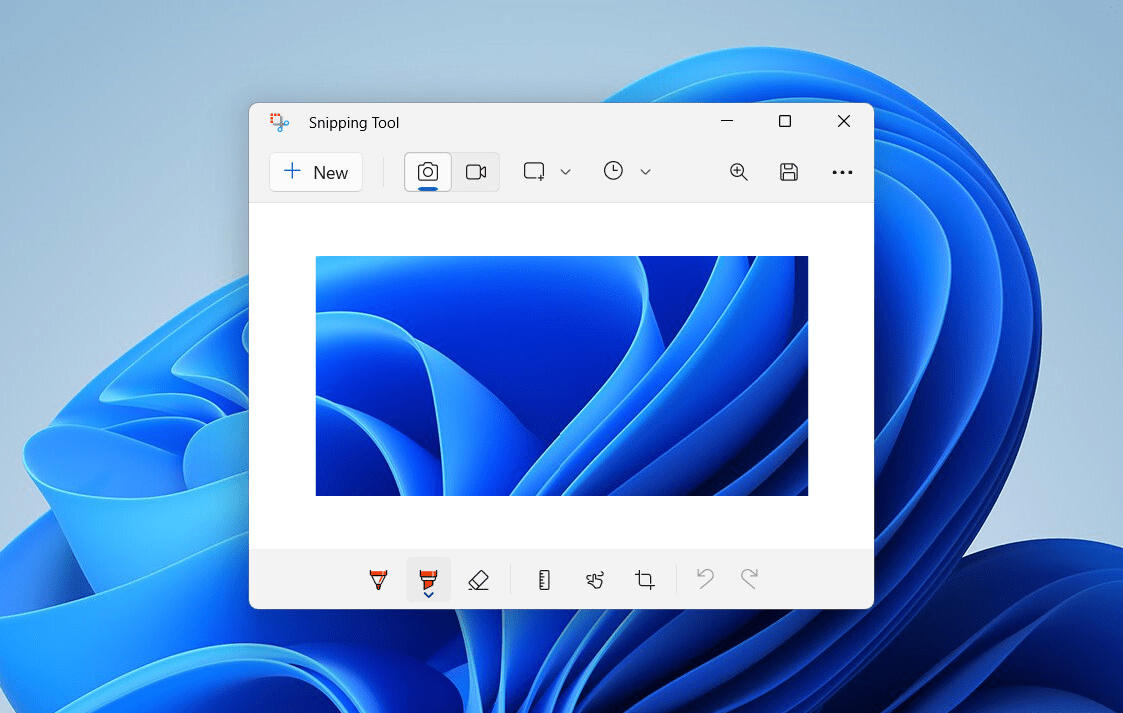Maximize the Snipping Tool window
This screenshot has height=713, width=1123.
[x=785, y=122]
